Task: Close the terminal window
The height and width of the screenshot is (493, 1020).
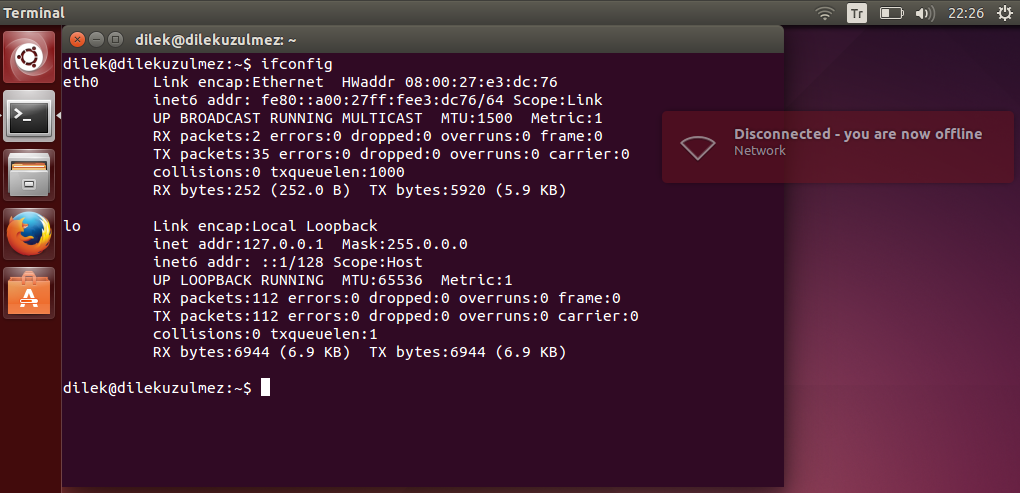Action: click(77, 39)
